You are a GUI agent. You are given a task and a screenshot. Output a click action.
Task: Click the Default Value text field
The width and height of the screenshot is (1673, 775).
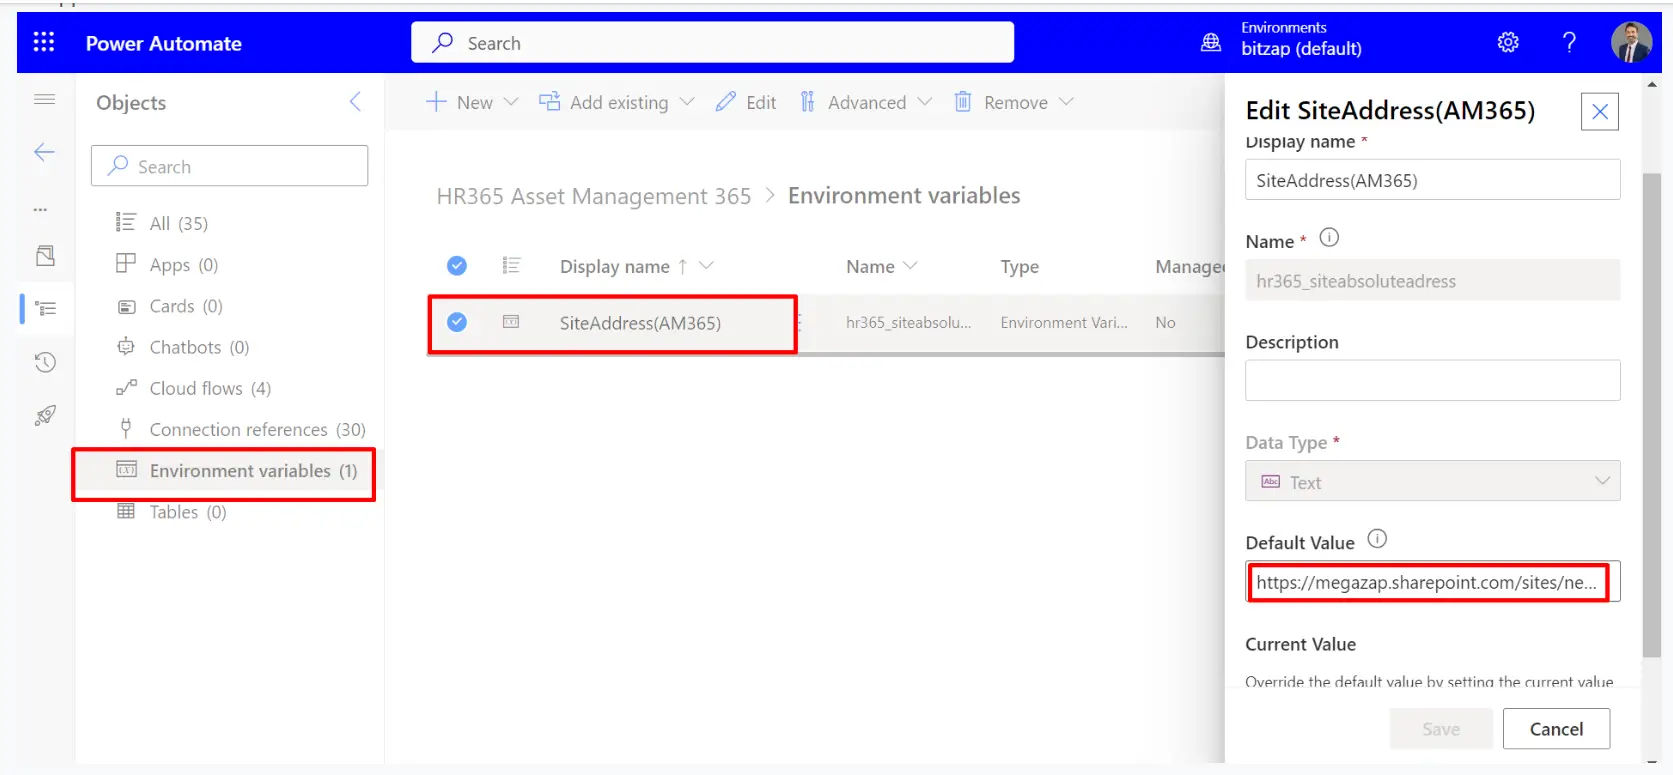click(1426, 582)
